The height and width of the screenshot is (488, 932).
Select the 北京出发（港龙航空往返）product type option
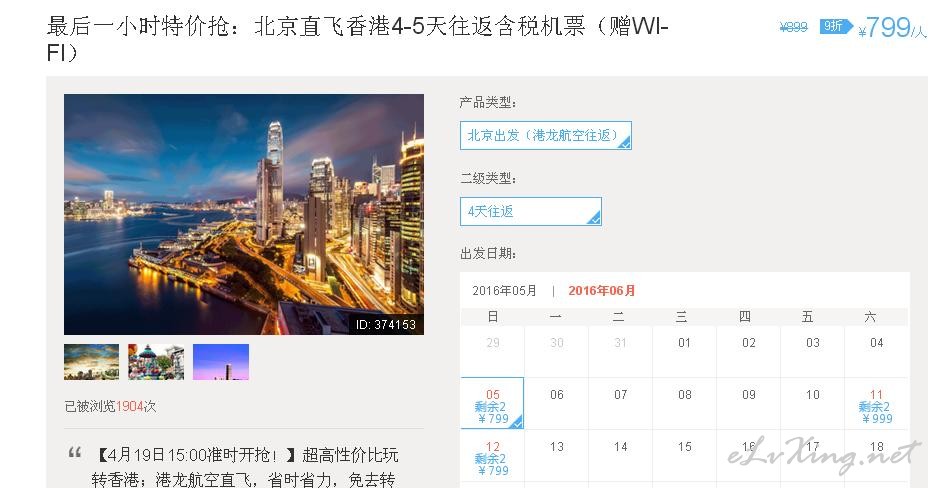[x=546, y=136]
